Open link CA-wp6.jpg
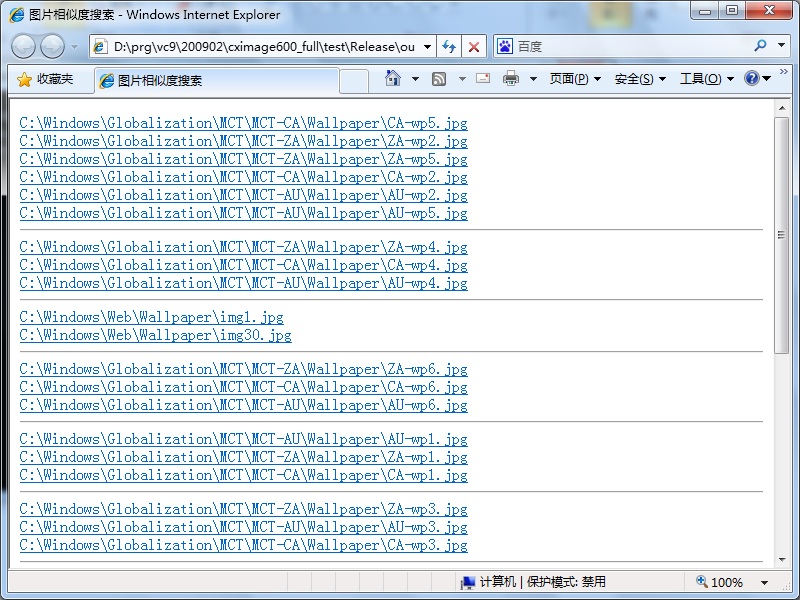 point(243,387)
